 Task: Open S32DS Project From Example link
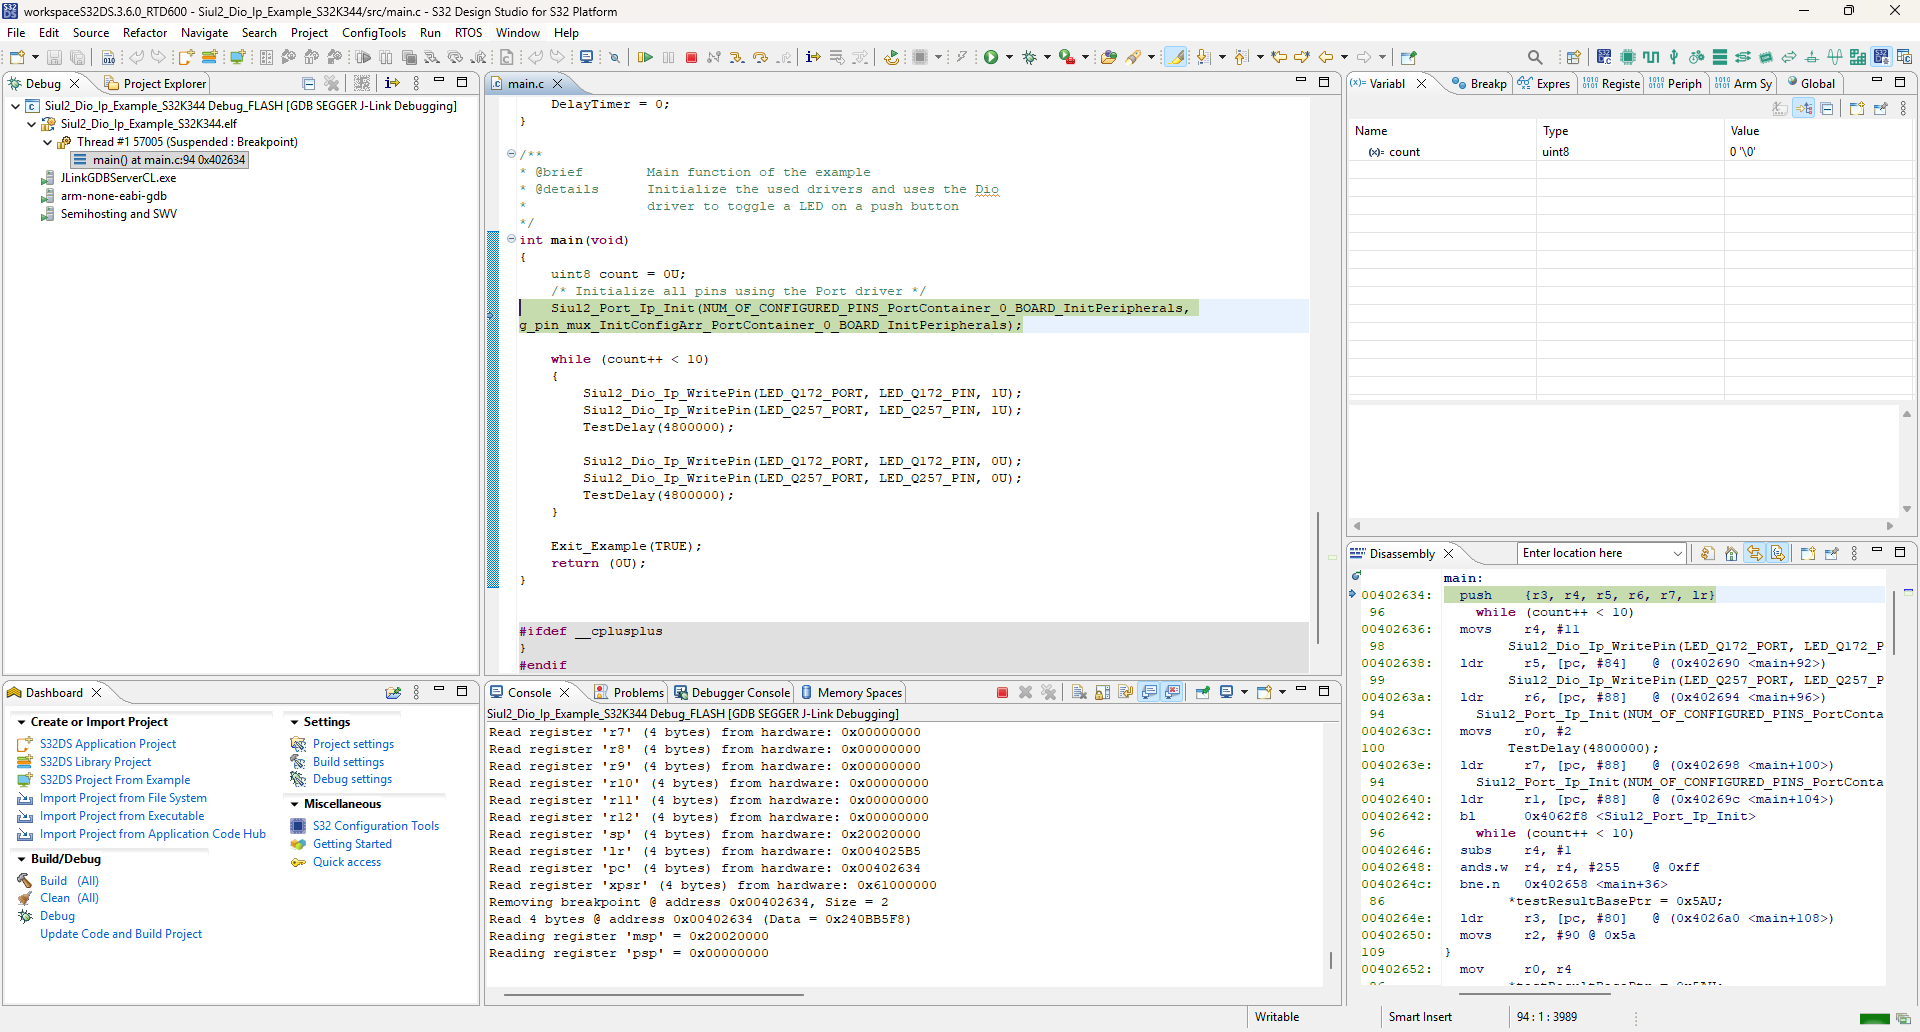115,780
